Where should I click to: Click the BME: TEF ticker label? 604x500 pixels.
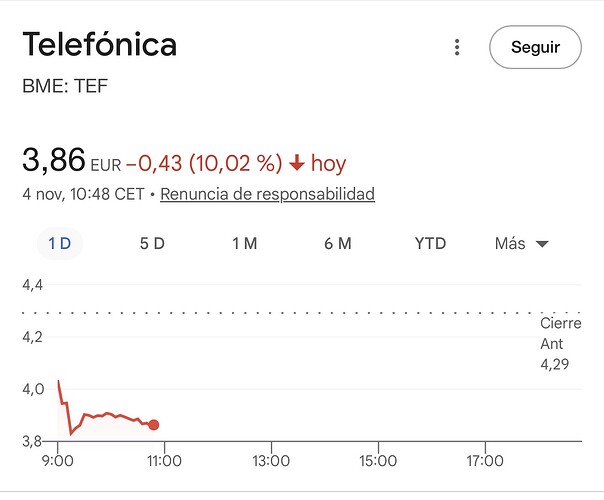(x=65, y=86)
